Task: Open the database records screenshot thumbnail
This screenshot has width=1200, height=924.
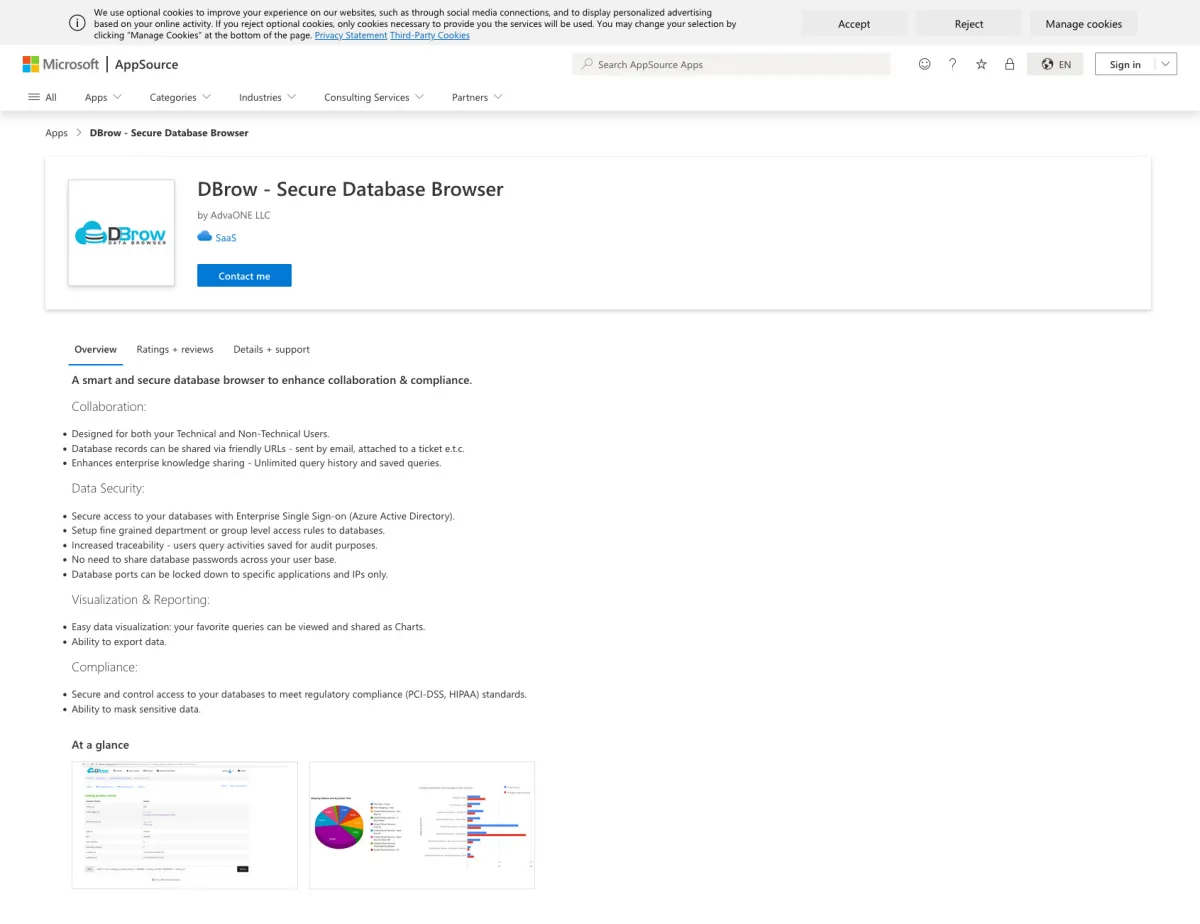Action: [185, 825]
